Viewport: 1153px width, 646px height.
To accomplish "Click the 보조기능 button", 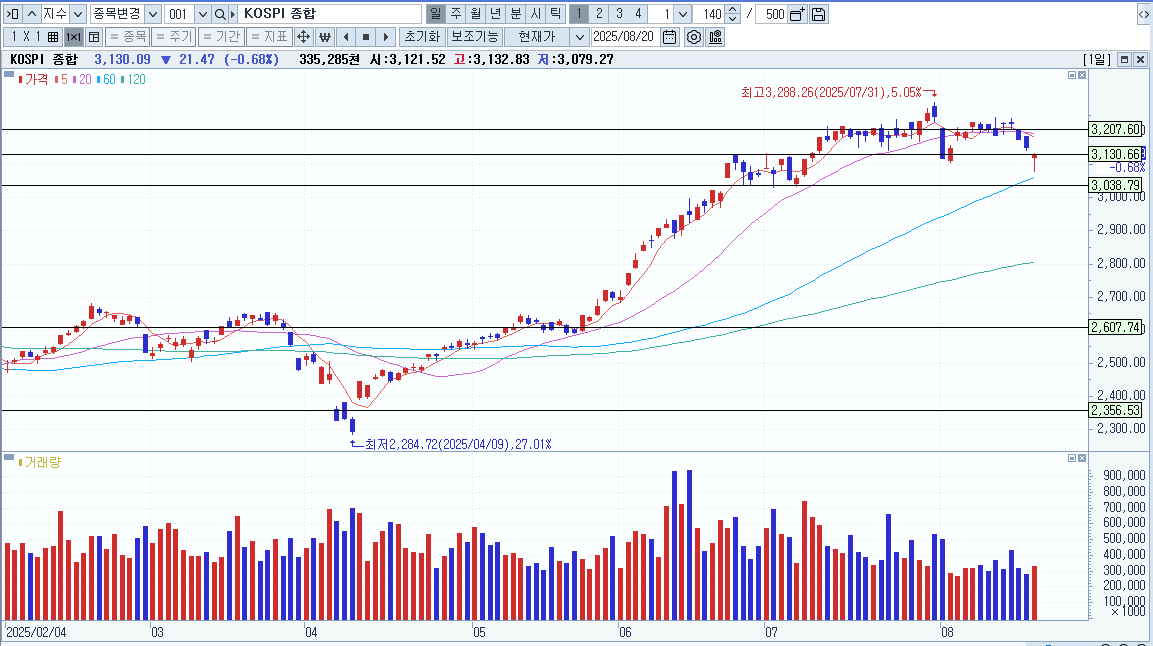I will point(474,37).
